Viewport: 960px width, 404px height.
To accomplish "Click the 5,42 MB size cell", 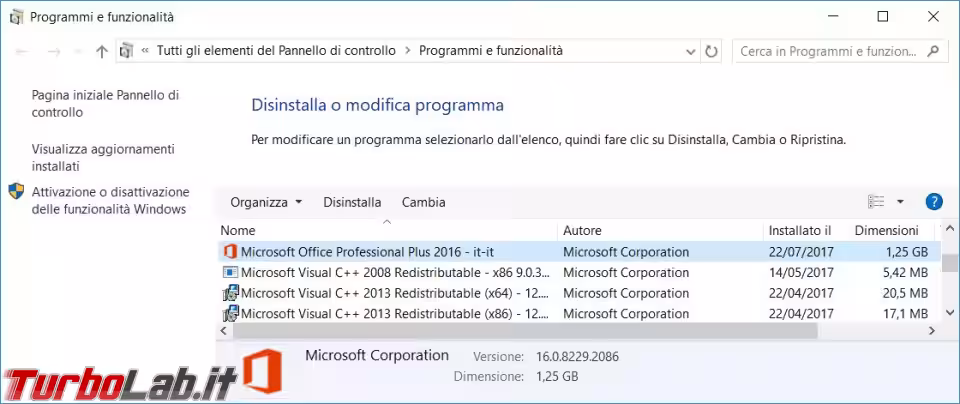I will (x=906, y=272).
